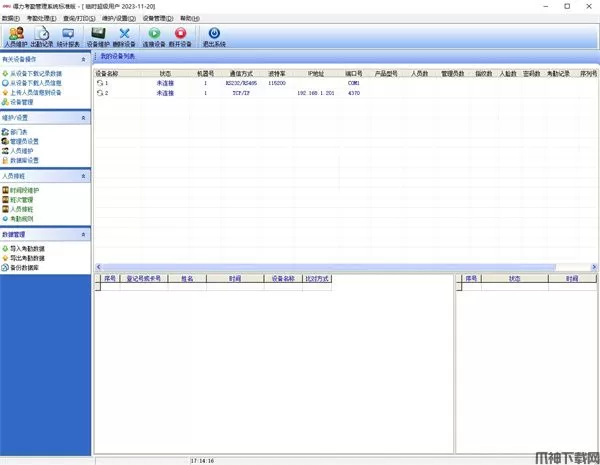Click the 通信方式 column header

pyautogui.click(x=242, y=73)
